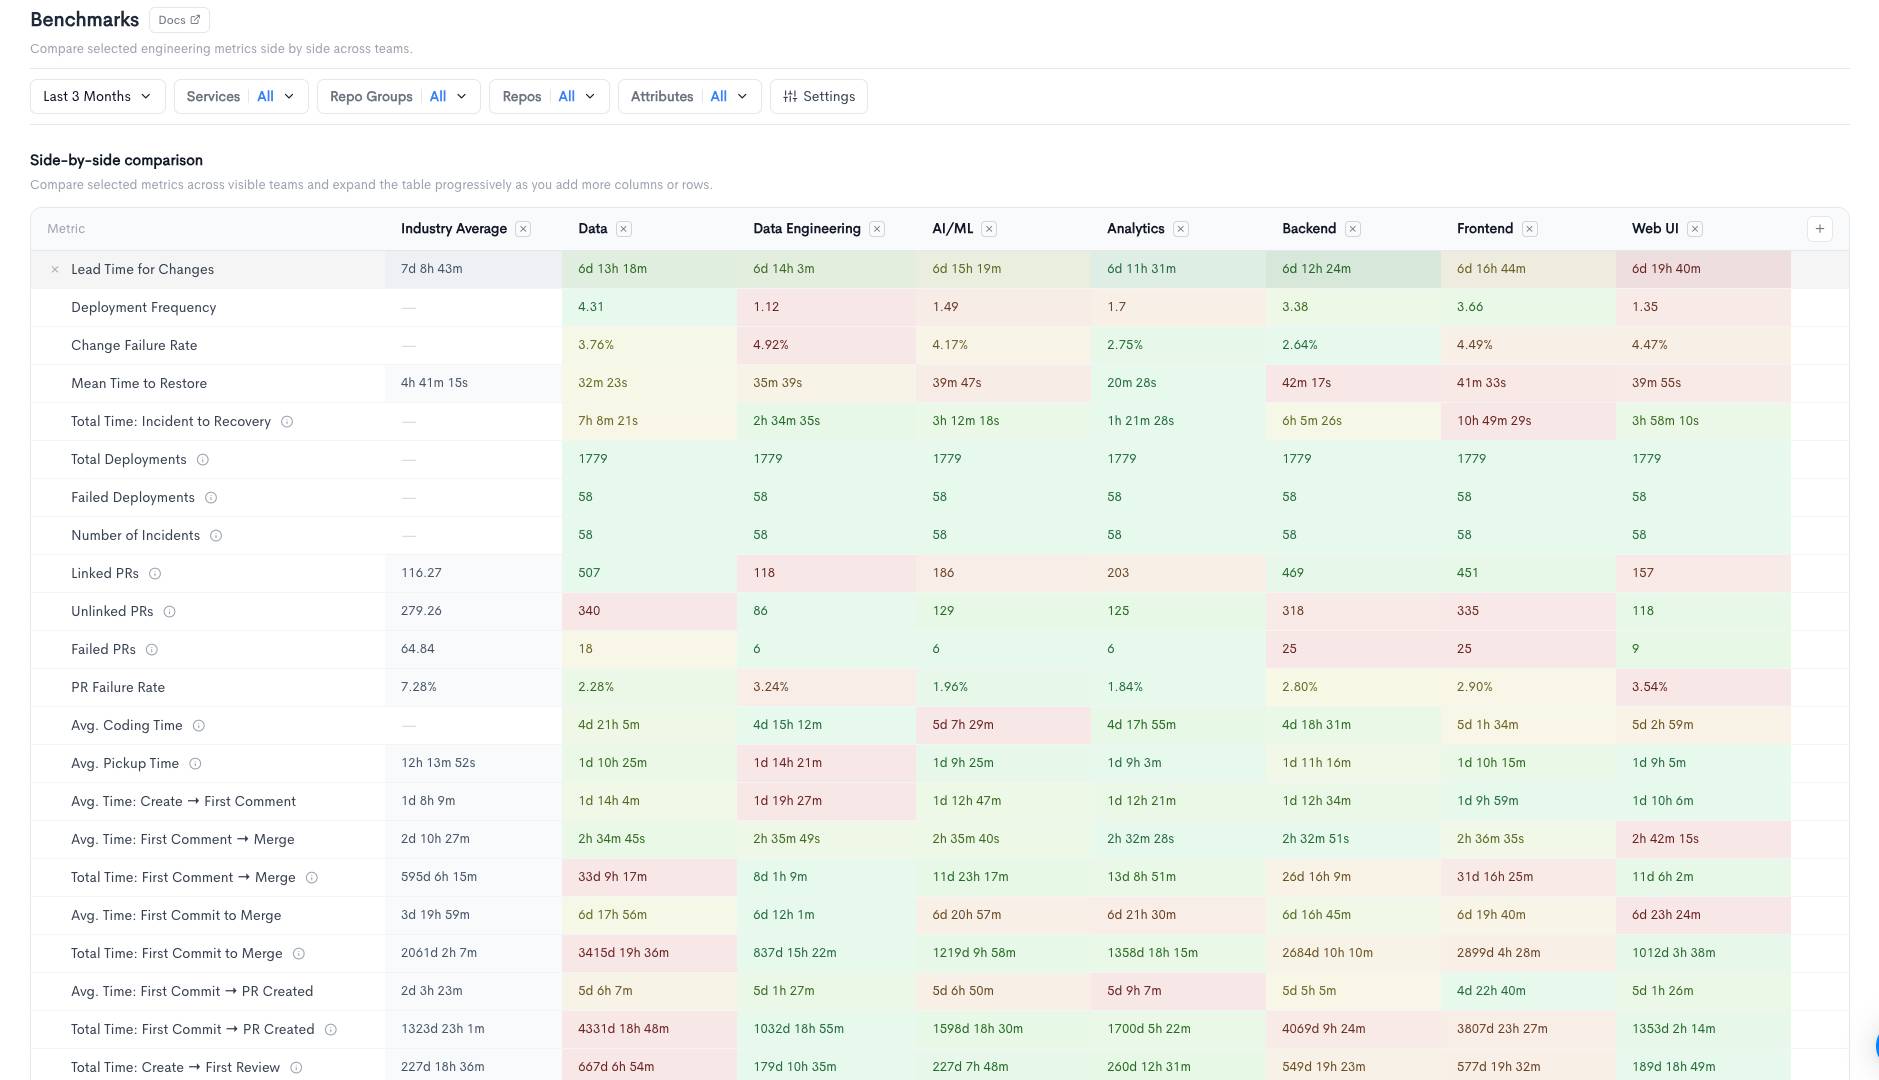This screenshot has width=1879, height=1080.
Task: Click the Web UI 3.54% PR failure cell
Action: click(x=1703, y=687)
